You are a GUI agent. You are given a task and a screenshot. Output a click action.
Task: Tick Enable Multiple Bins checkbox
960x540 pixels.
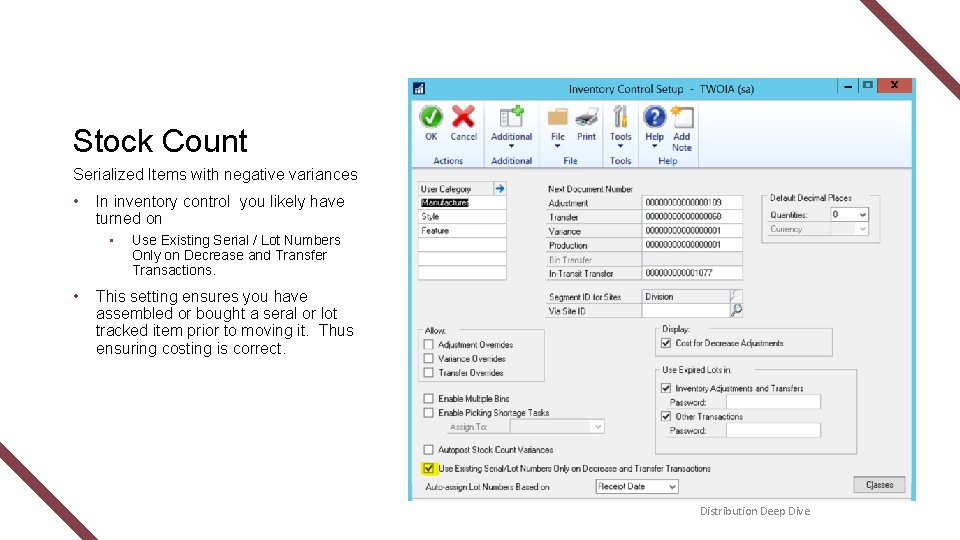point(429,399)
